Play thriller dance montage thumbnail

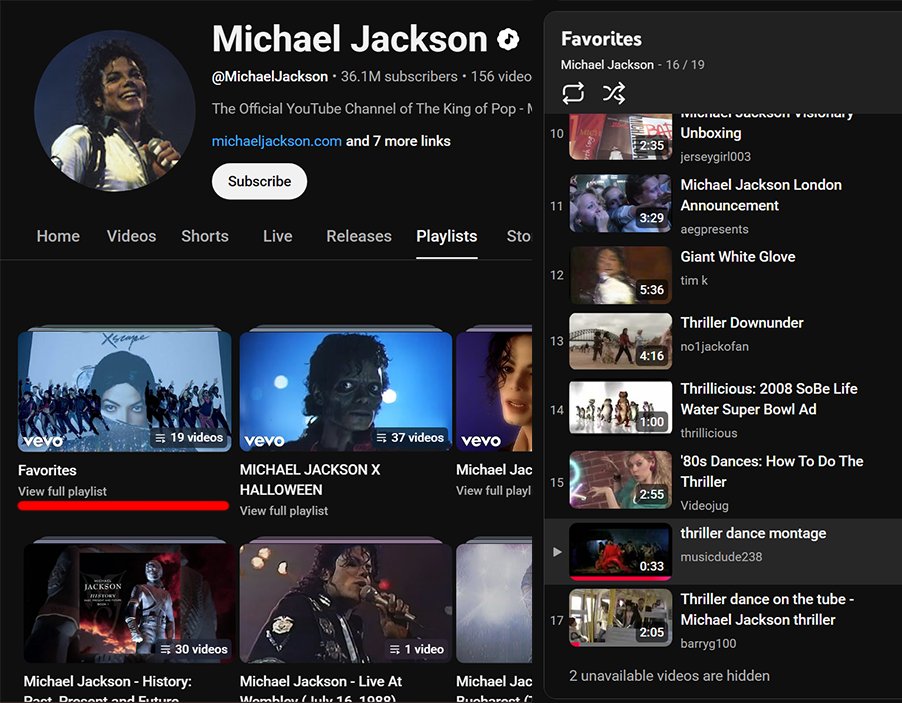pyautogui.click(x=621, y=551)
